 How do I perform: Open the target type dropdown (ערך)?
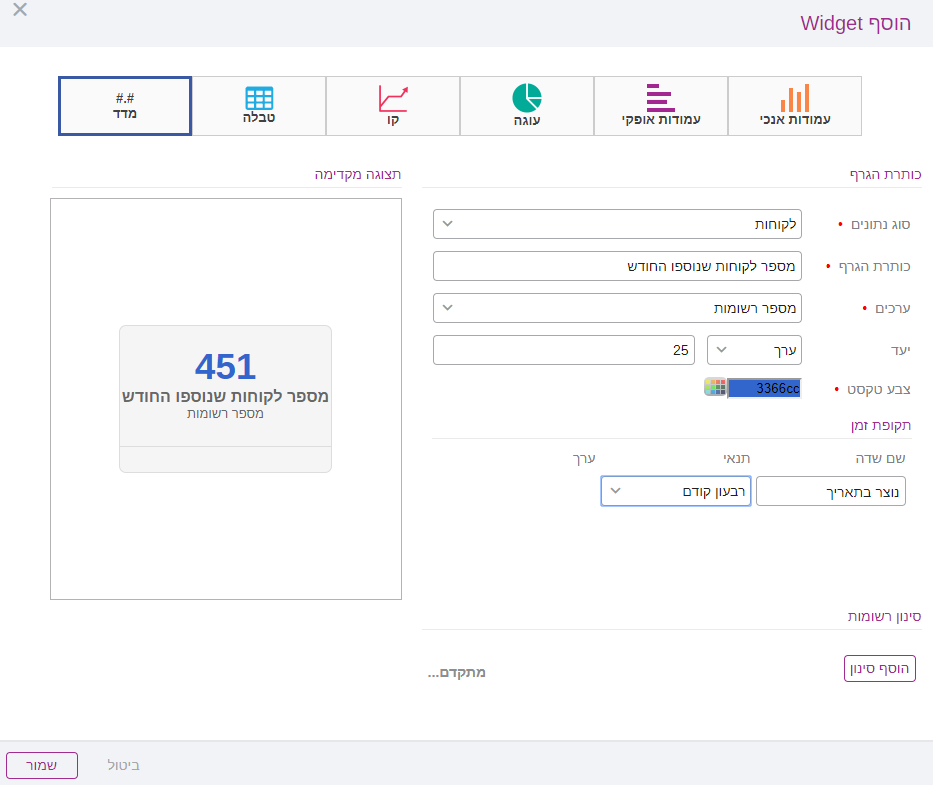tap(754, 350)
